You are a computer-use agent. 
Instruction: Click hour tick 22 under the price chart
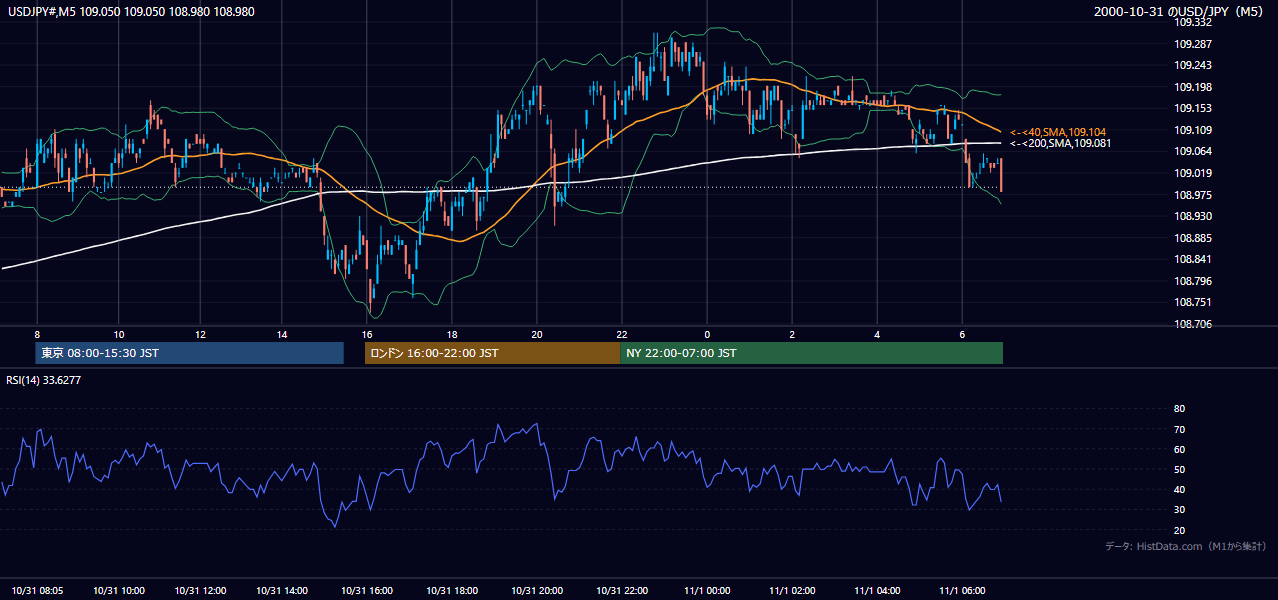pos(622,335)
